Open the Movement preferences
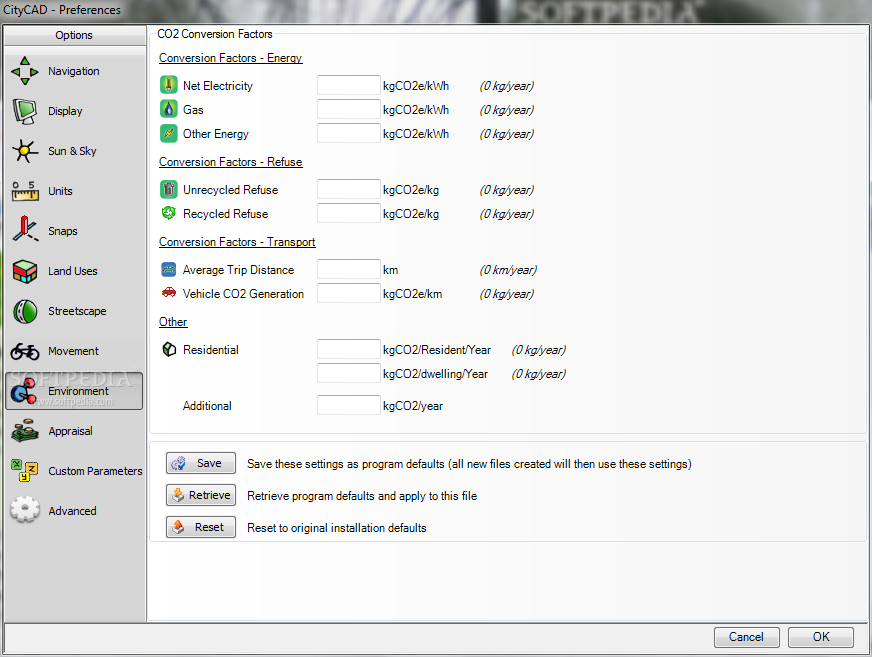This screenshot has width=872, height=657. point(73,351)
